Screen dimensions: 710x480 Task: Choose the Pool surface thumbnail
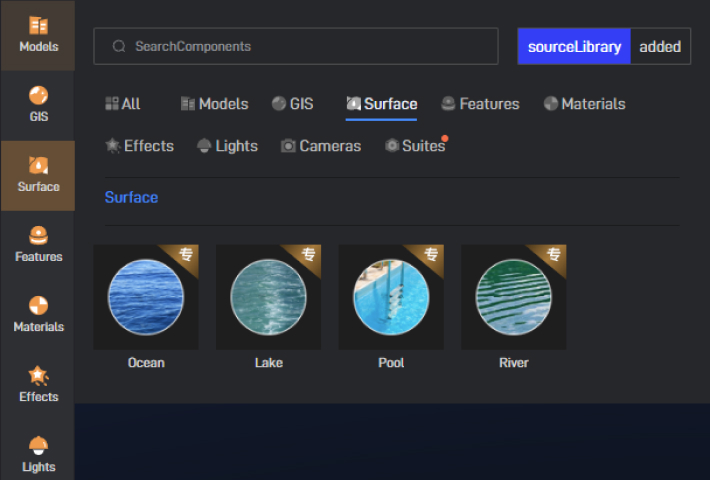[x=391, y=297]
